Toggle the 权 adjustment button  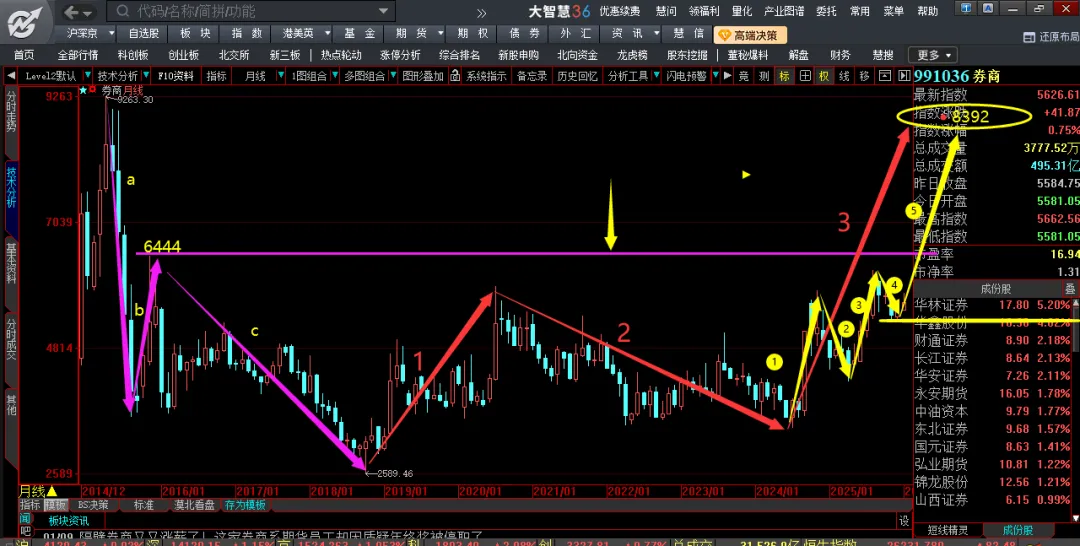point(824,76)
